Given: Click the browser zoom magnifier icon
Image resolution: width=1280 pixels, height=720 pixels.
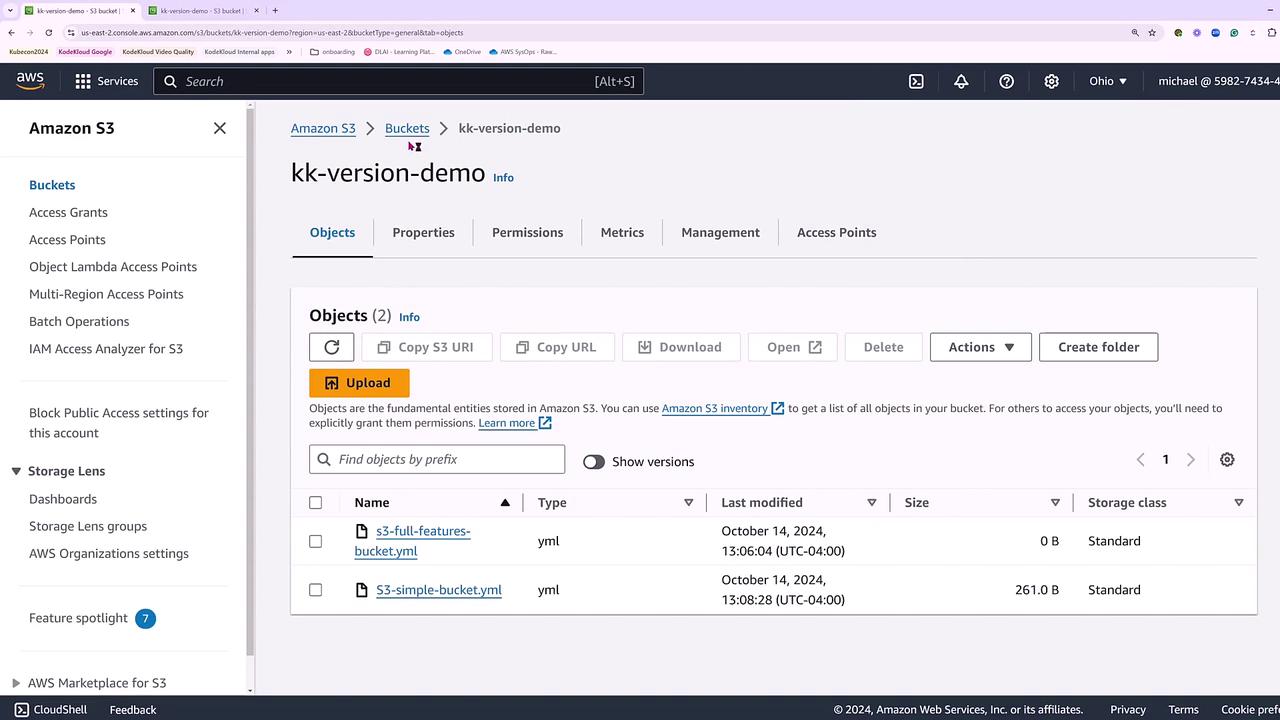Looking at the screenshot, I should pyautogui.click(x=1135, y=32).
